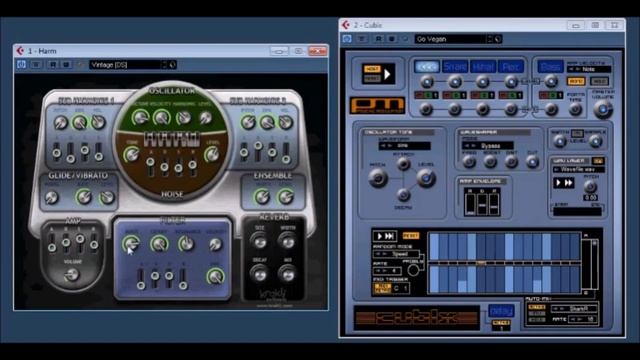640x360 pixels.
Task: Click the Noise Tone knob in Harm
Action: [x=131, y=155]
